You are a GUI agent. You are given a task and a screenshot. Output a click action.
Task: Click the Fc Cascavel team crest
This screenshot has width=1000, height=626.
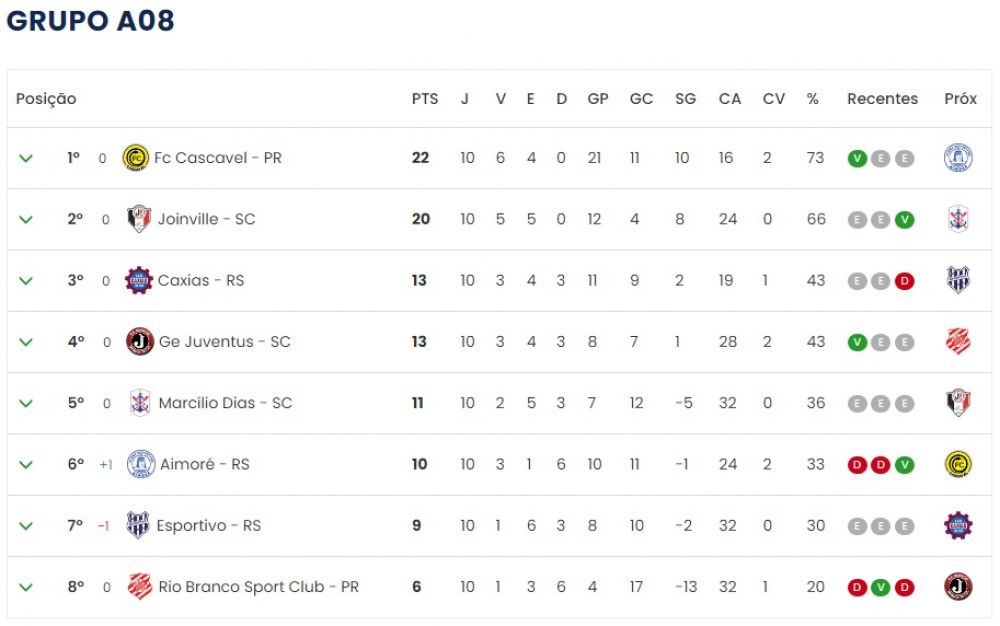[135, 158]
